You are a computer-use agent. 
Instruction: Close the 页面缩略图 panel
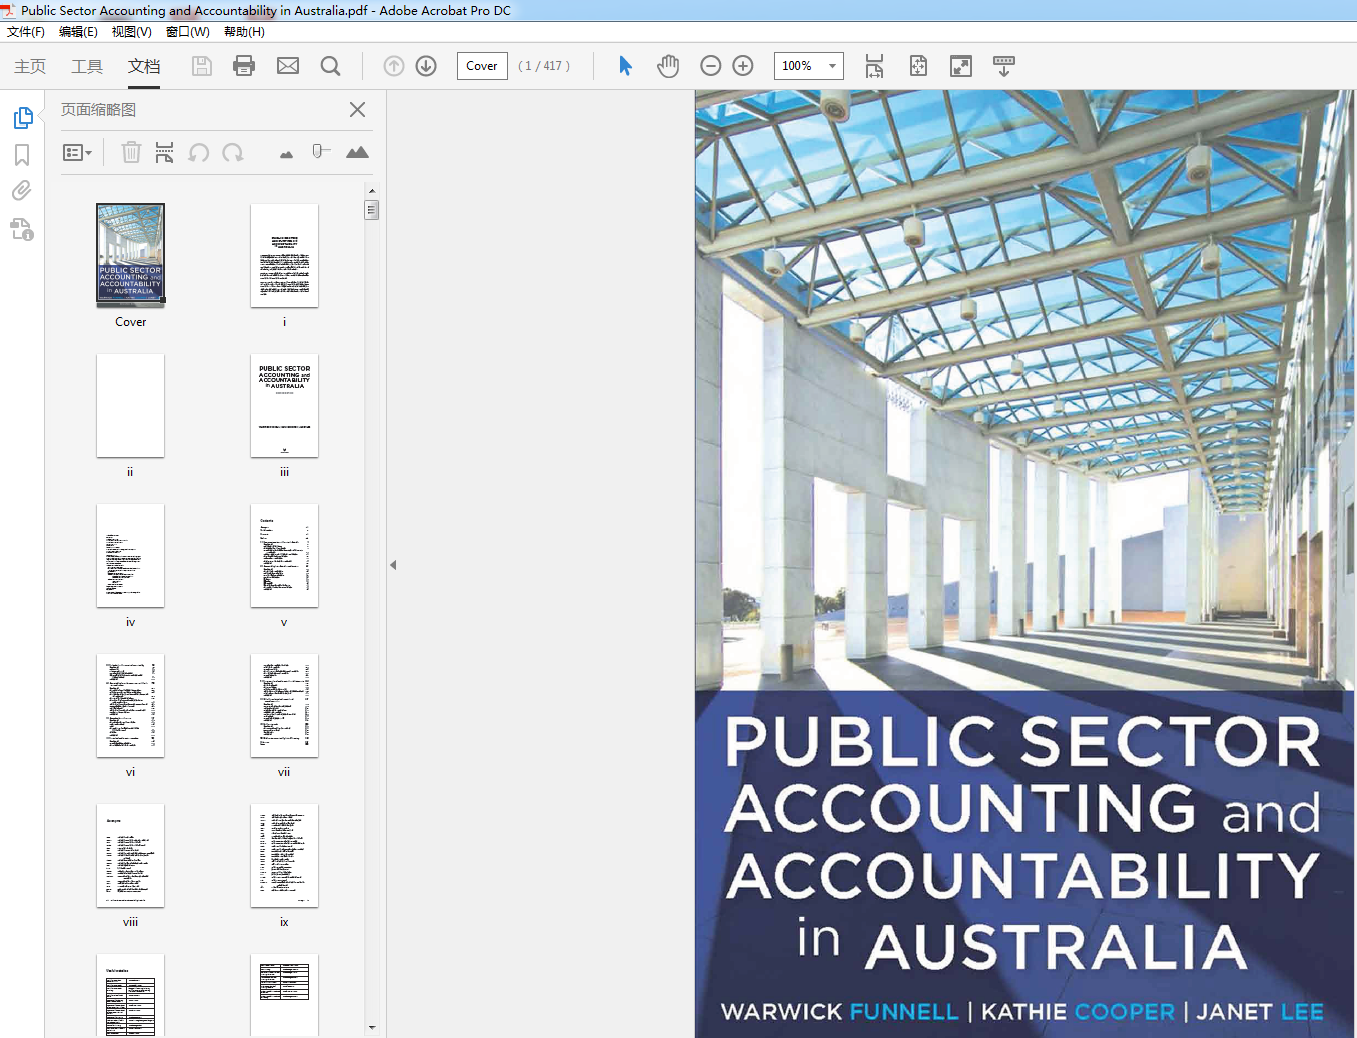pos(357,109)
